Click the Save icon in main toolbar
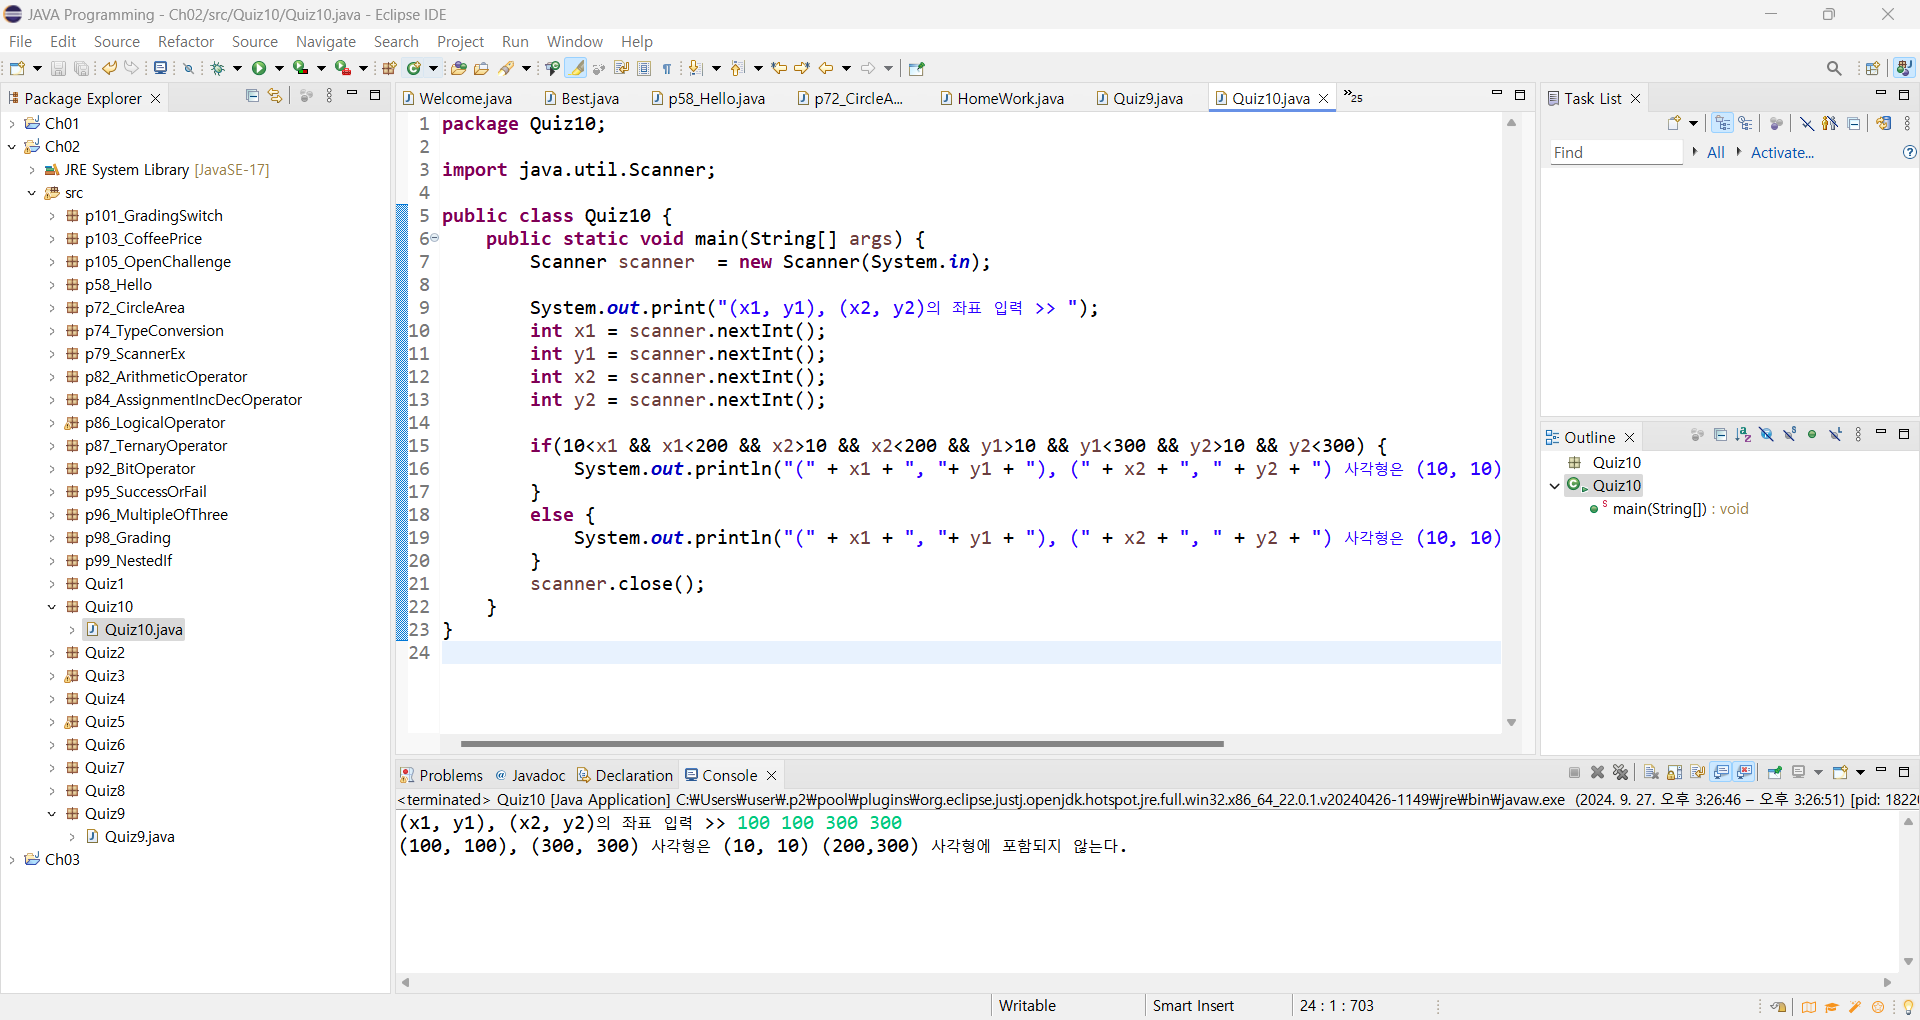Image resolution: width=1920 pixels, height=1020 pixels. tap(58, 68)
